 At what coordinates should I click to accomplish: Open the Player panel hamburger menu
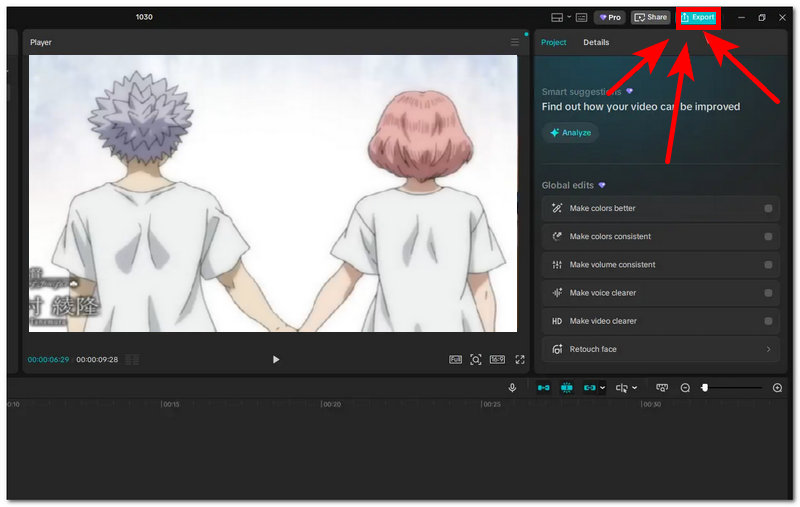pos(515,42)
